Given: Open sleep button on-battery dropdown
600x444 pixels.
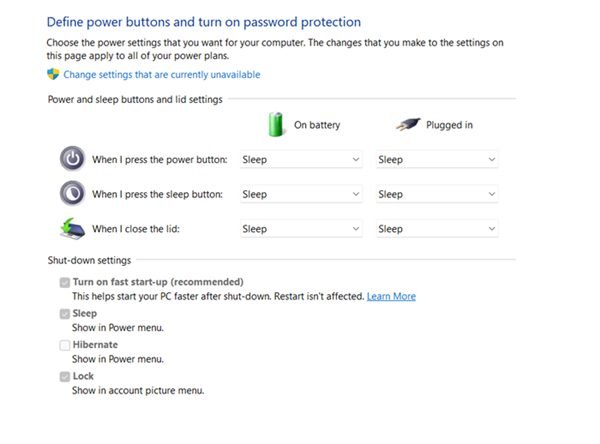Looking at the screenshot, I should click(x=301, y=194).
